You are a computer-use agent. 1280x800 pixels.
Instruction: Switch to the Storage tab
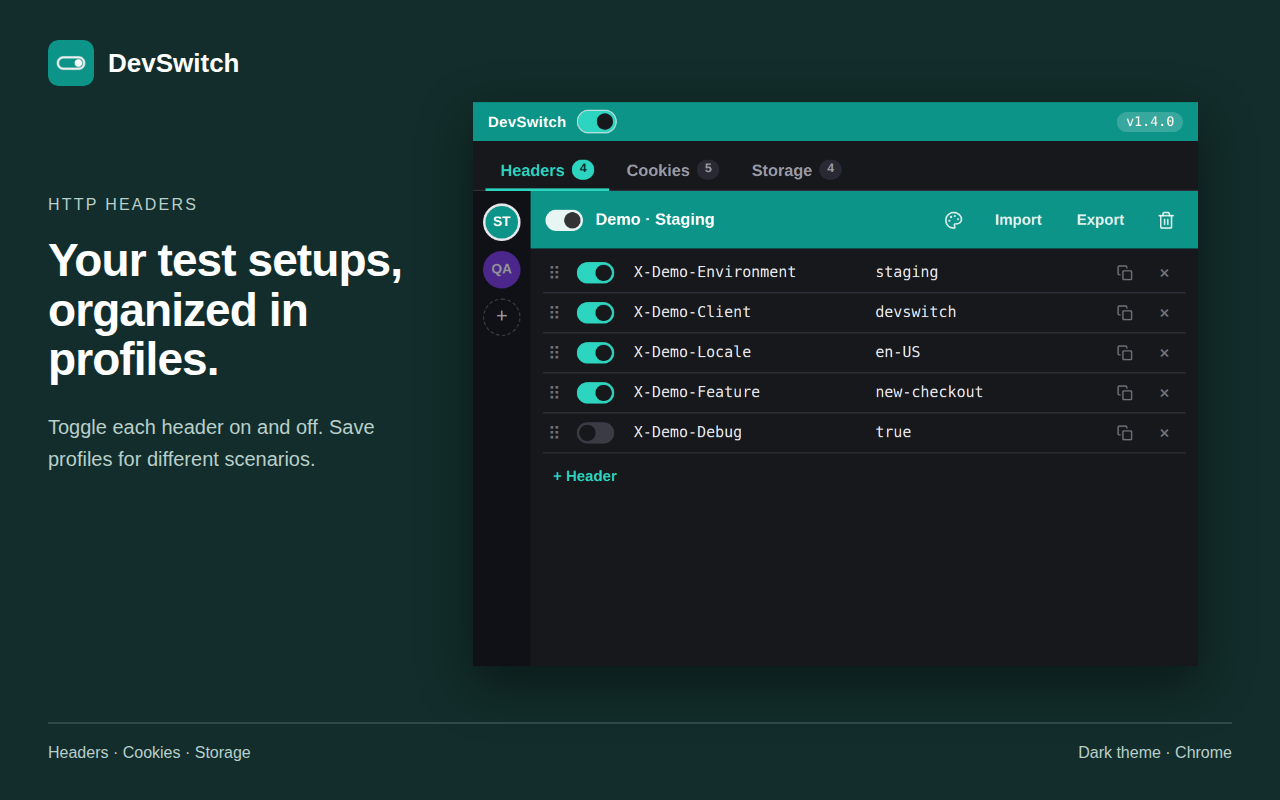[796, 170]
